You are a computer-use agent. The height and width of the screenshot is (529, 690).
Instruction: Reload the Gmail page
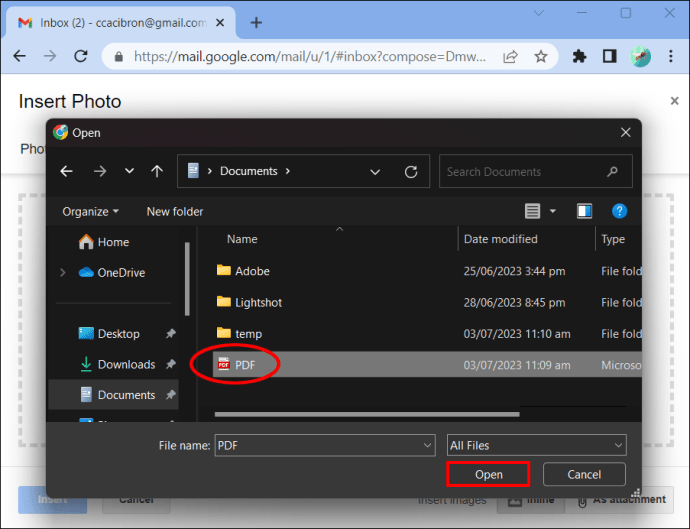tap(81, 56)
